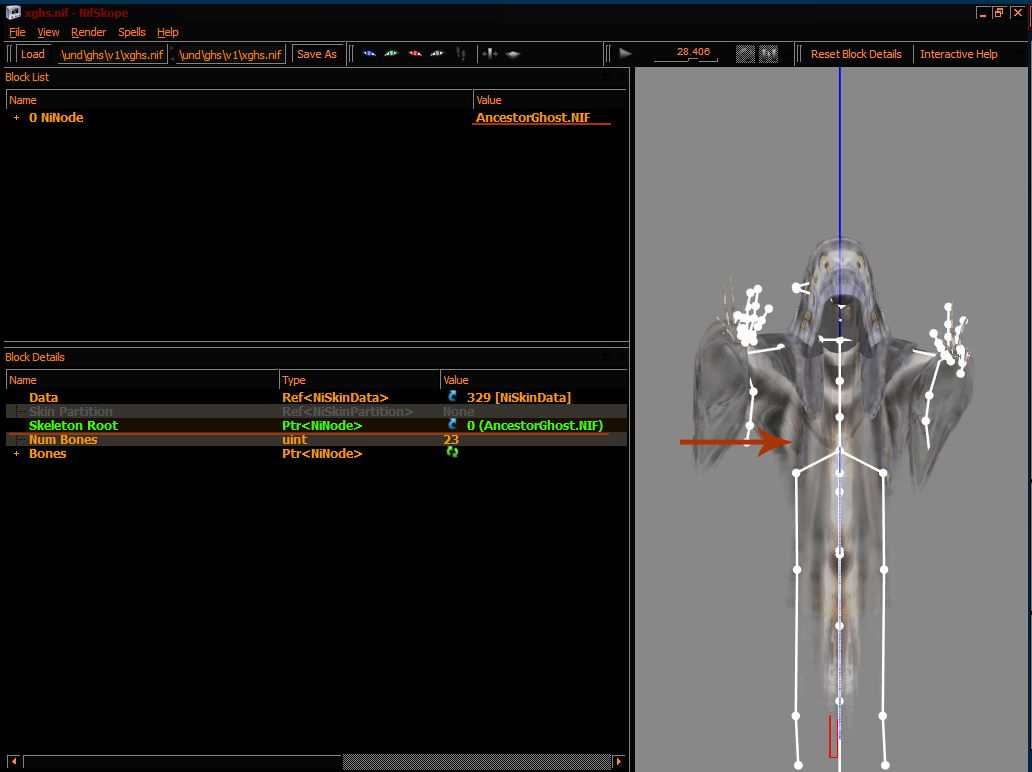Select the green-eye front view icon
Screen dimensions: 1032x772
[392, 54]
